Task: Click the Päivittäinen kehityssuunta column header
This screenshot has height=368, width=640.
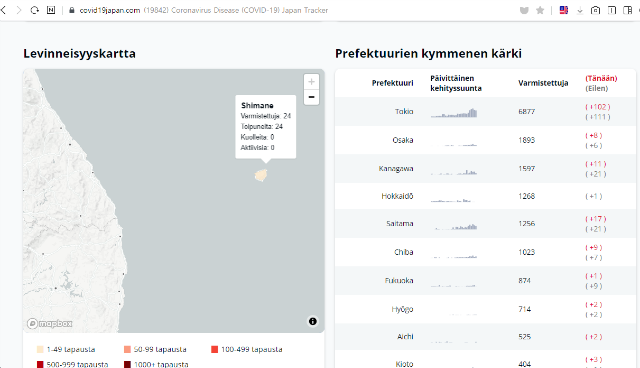Action: point(456,83)
